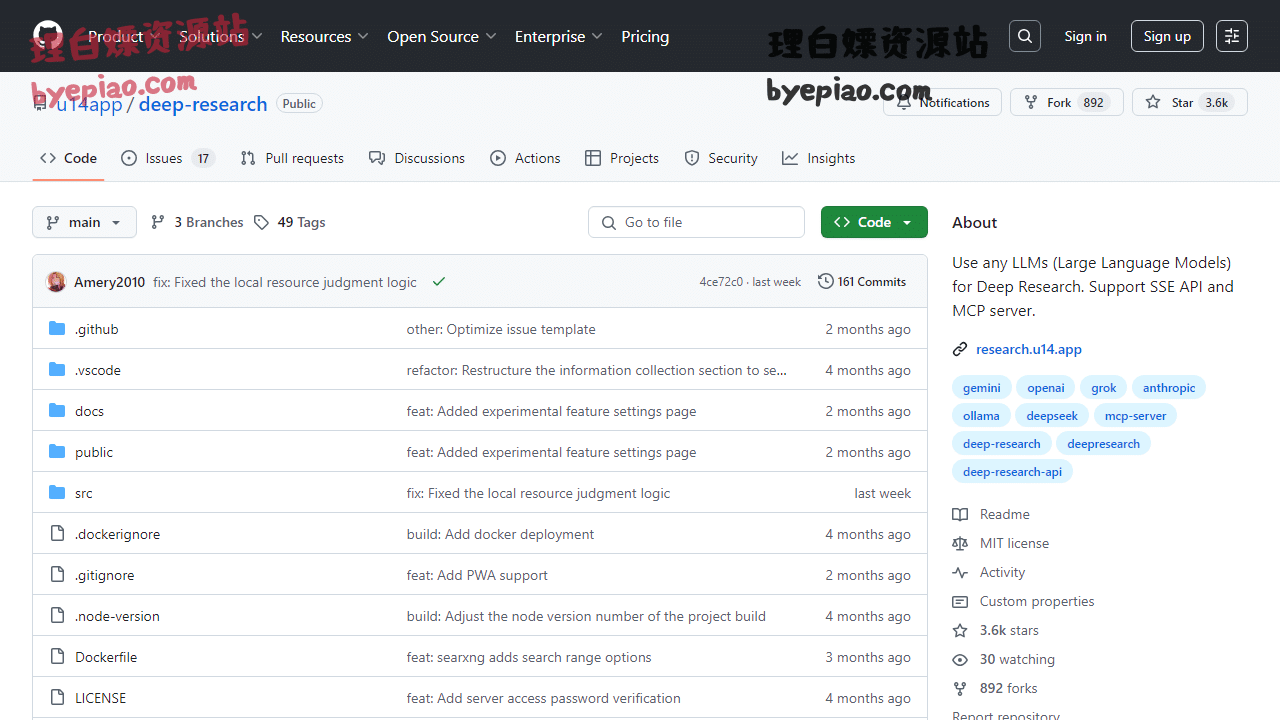Click the branch icon beside 3 Branches
The height and width of the screenshot is (720, 1280).
(158, 222)
